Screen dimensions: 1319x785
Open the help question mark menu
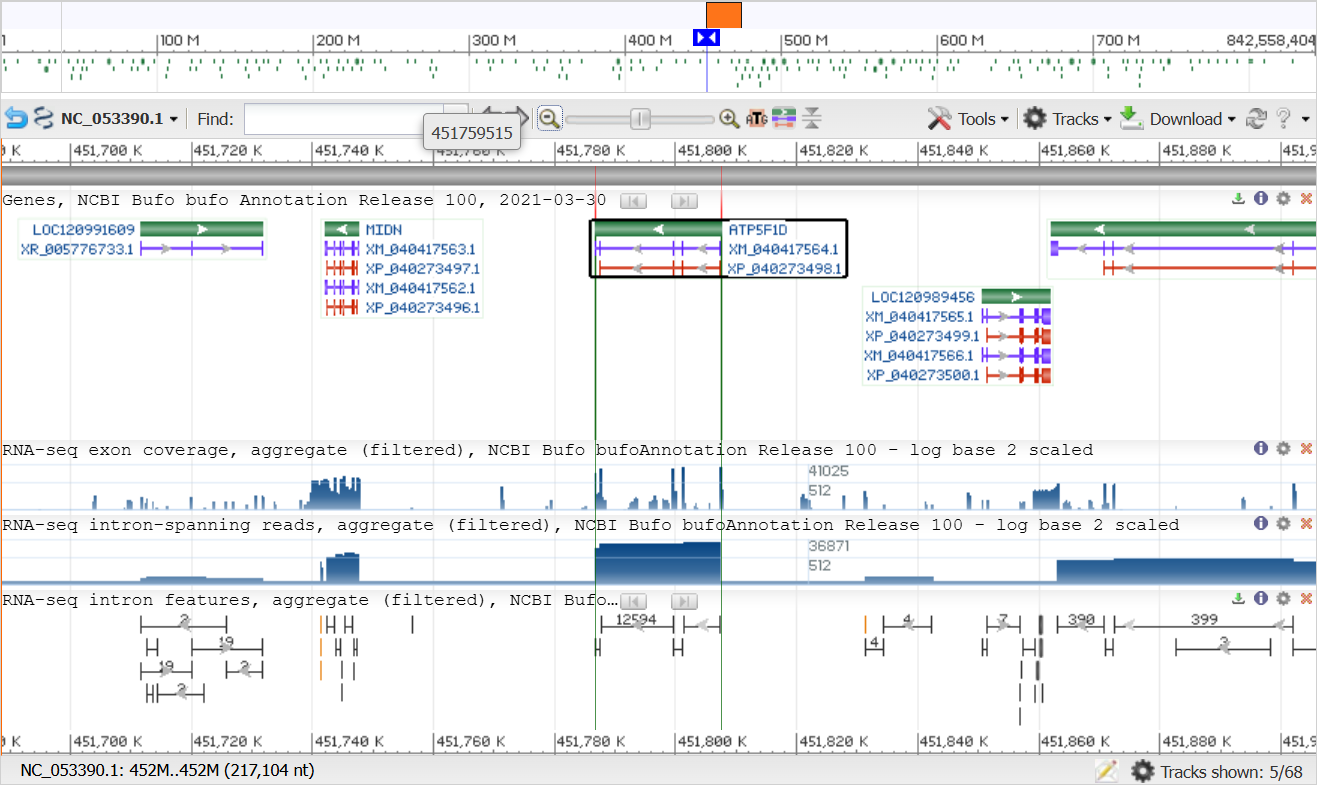(x=1284, y=119)
